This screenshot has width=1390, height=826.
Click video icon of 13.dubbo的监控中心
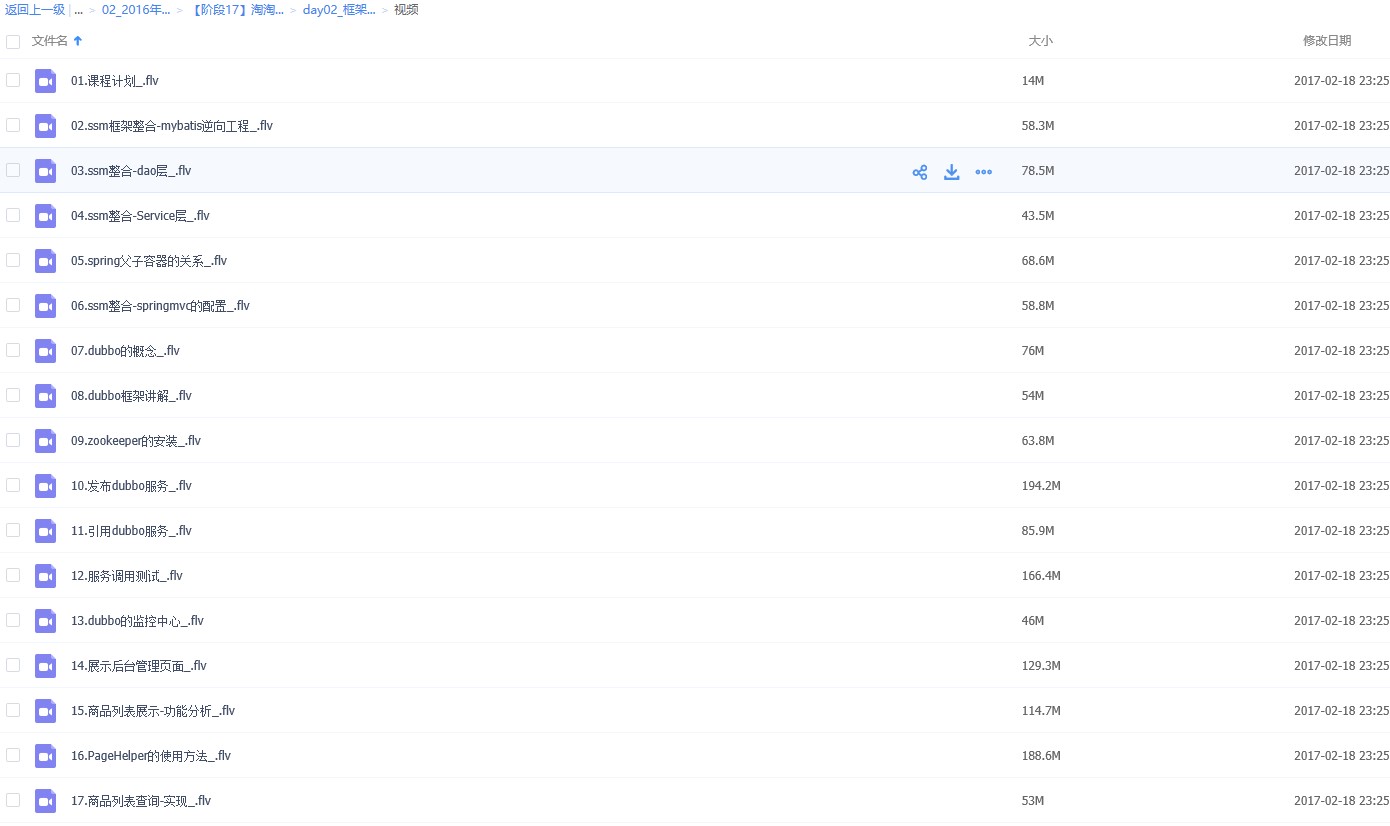45,621
